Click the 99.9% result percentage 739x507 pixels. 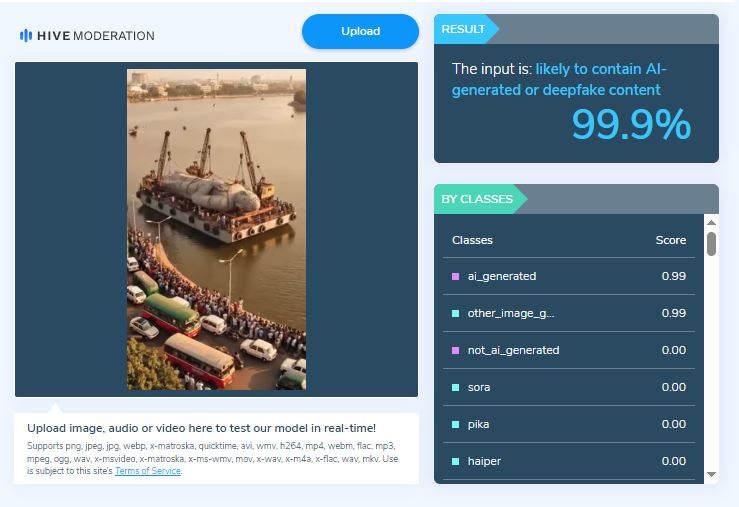[x=631, y=125]
